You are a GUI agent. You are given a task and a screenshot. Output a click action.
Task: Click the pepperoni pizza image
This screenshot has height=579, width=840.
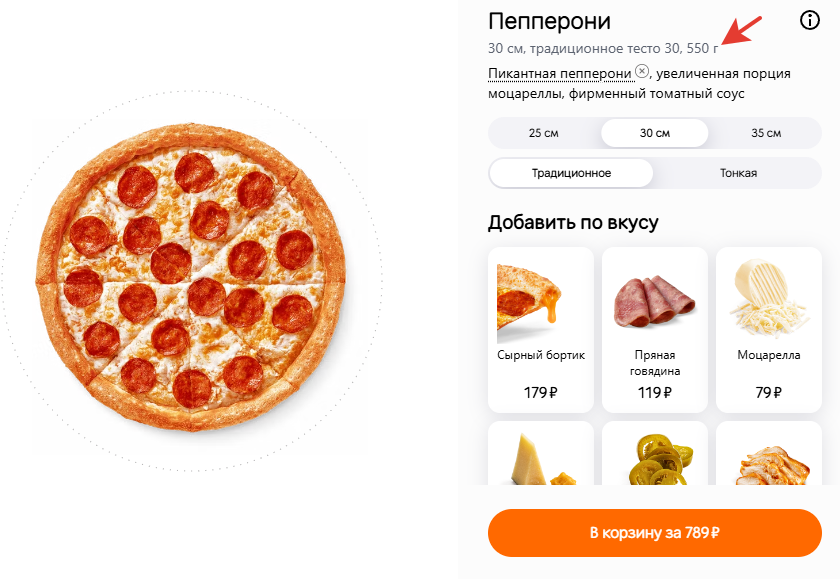[x=191, y=277]
